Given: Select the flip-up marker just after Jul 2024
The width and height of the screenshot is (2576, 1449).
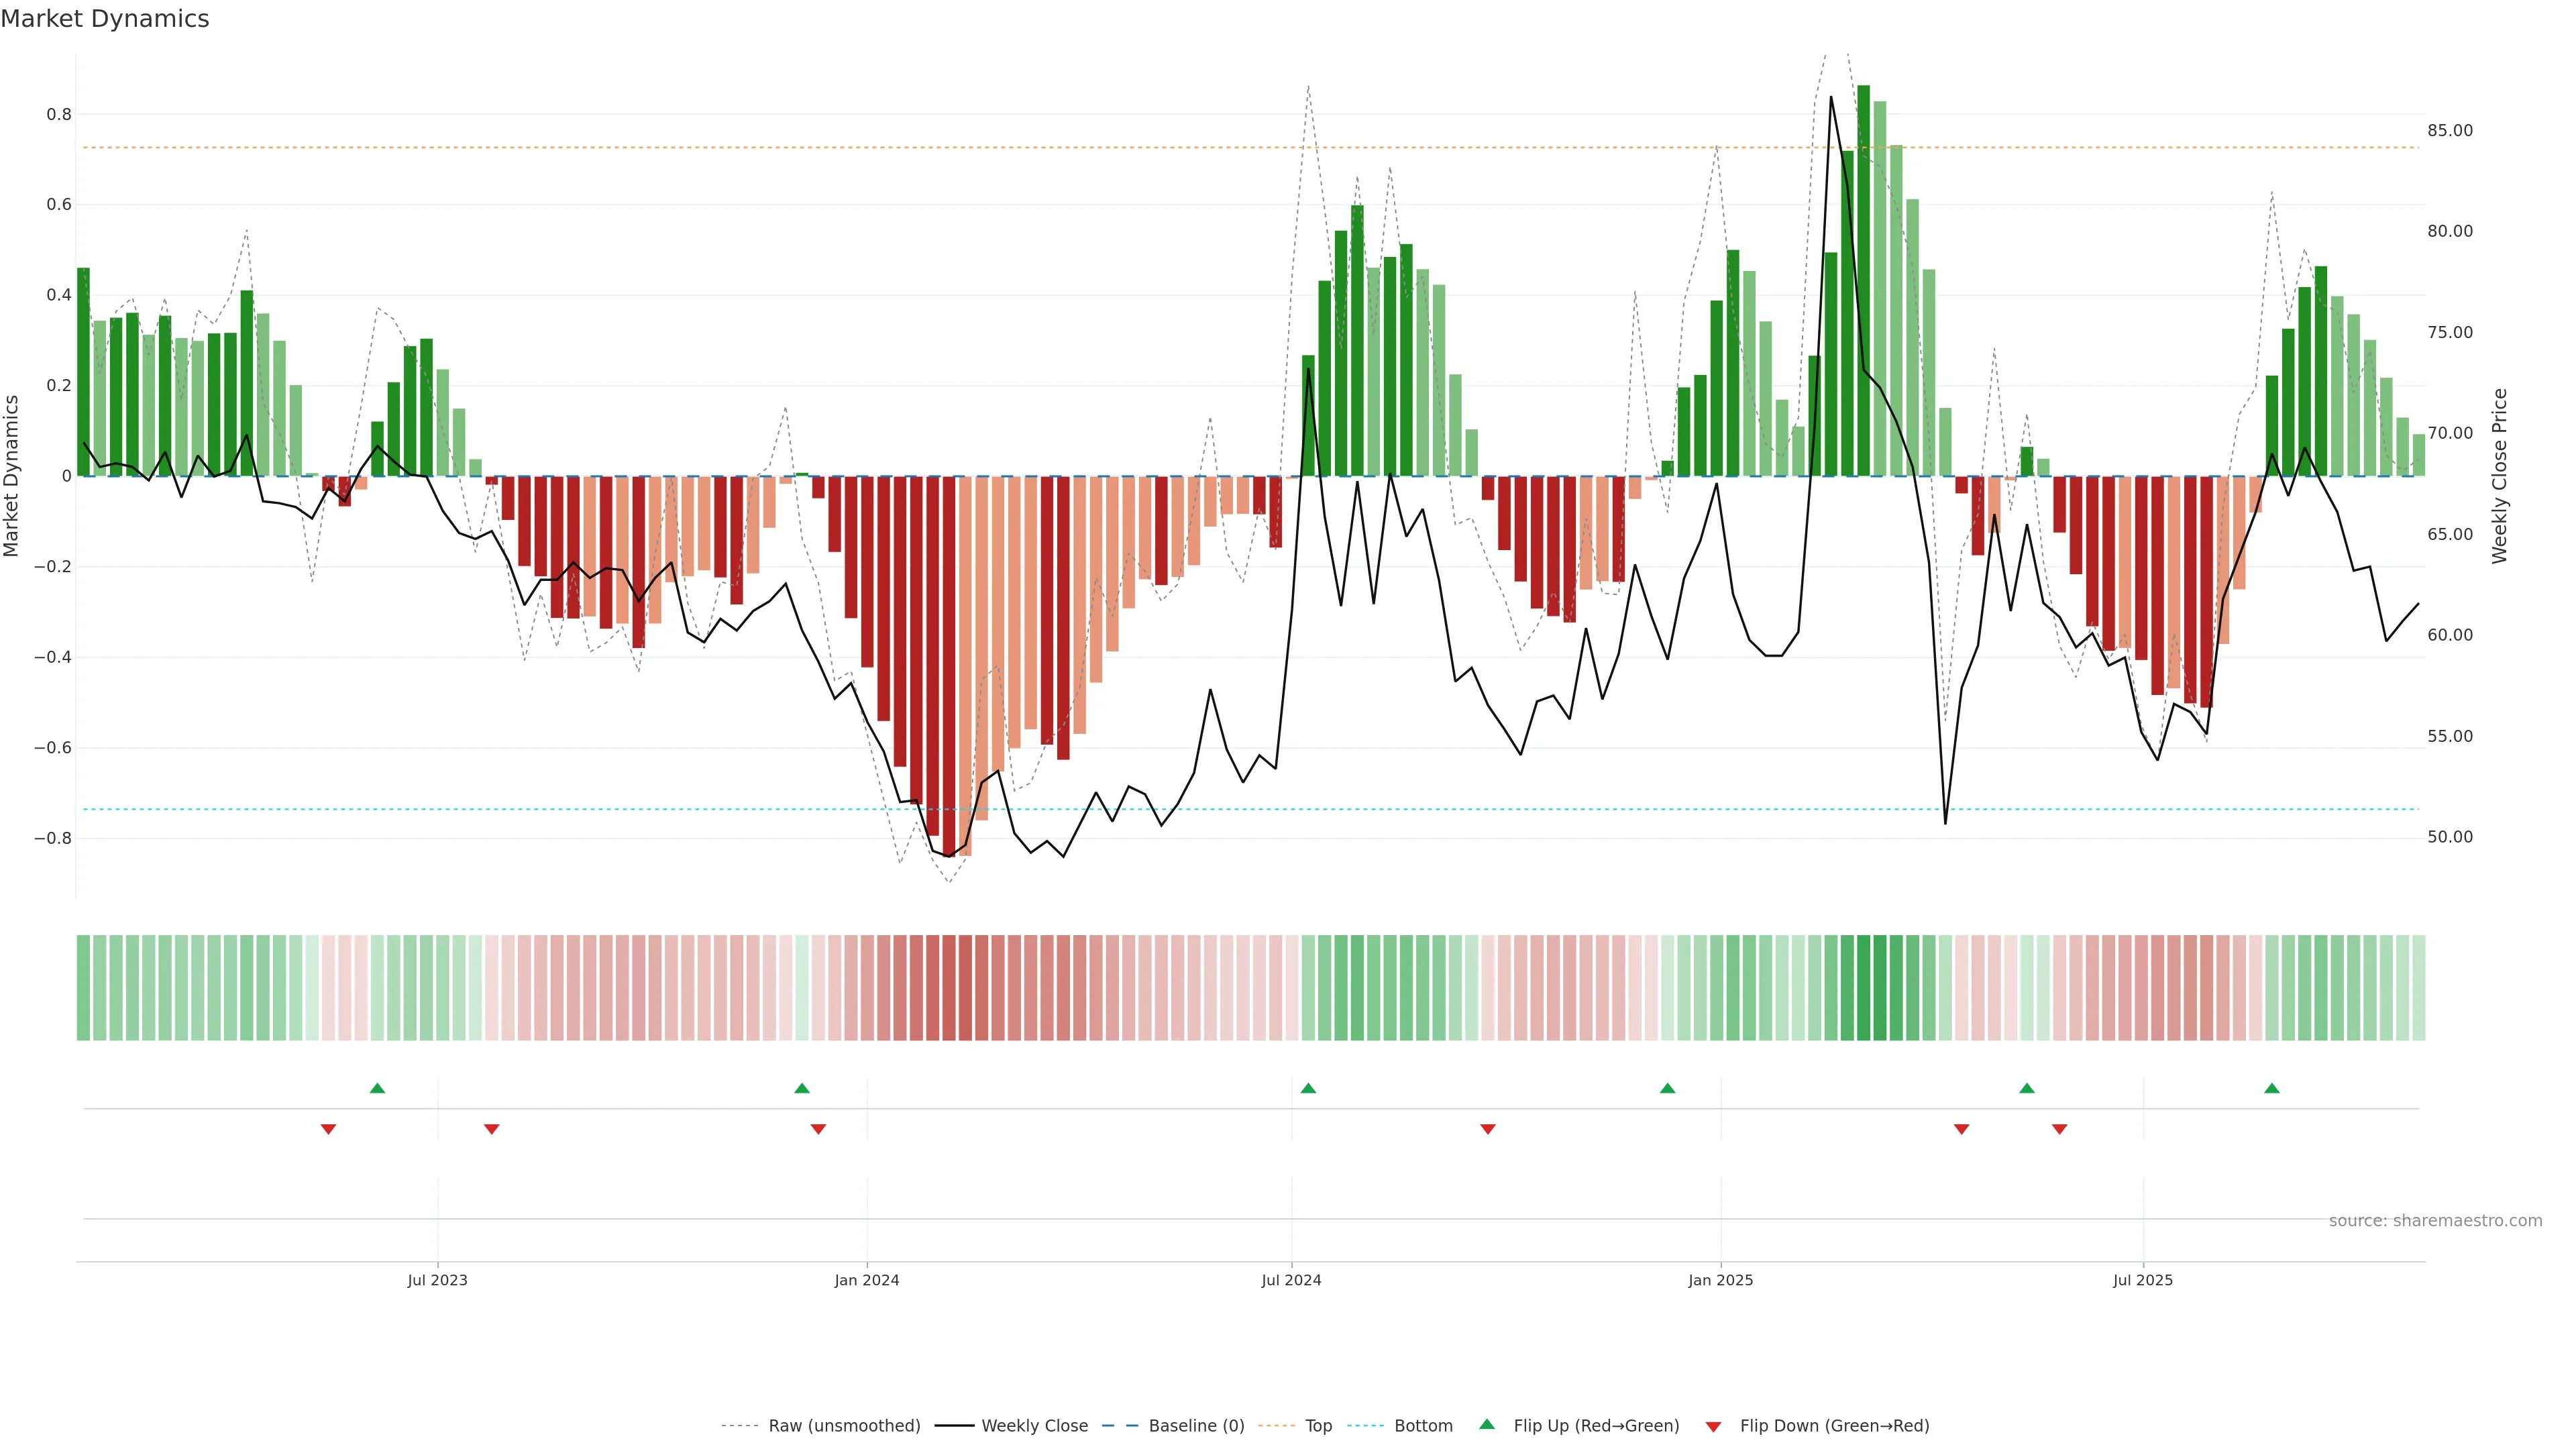Looking at the screenshot, I should (x=1308, y=1088).
